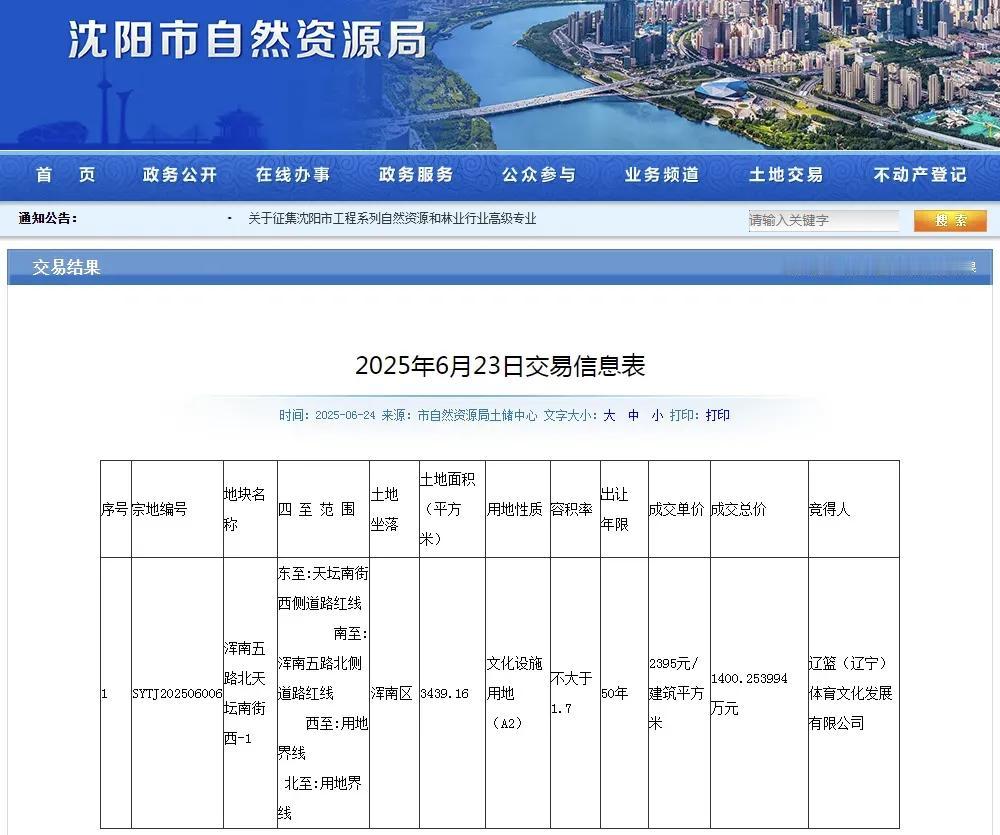Click the 四至范围 column header

pos(323,509)
